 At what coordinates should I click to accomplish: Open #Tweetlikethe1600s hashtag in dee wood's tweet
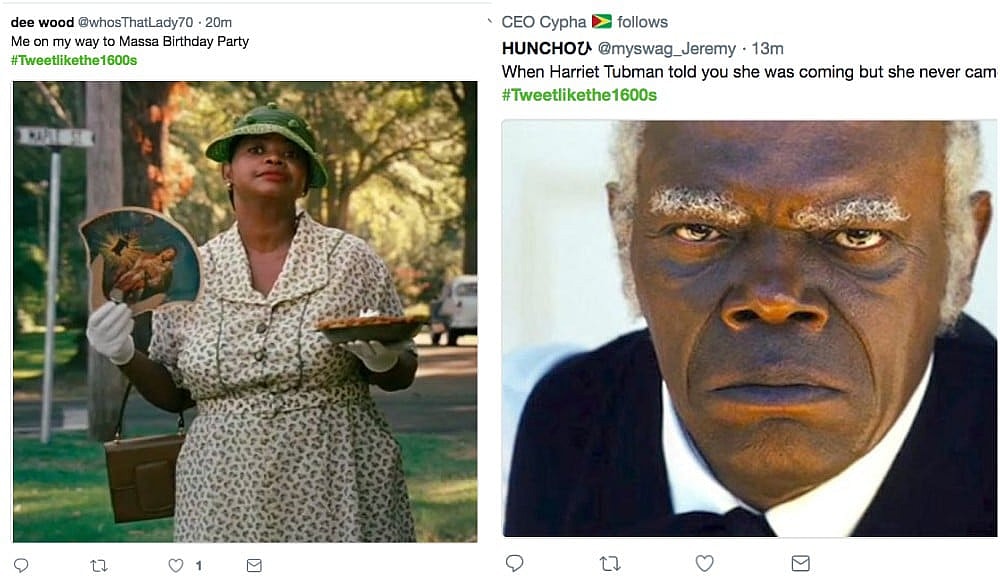point(74,60)
